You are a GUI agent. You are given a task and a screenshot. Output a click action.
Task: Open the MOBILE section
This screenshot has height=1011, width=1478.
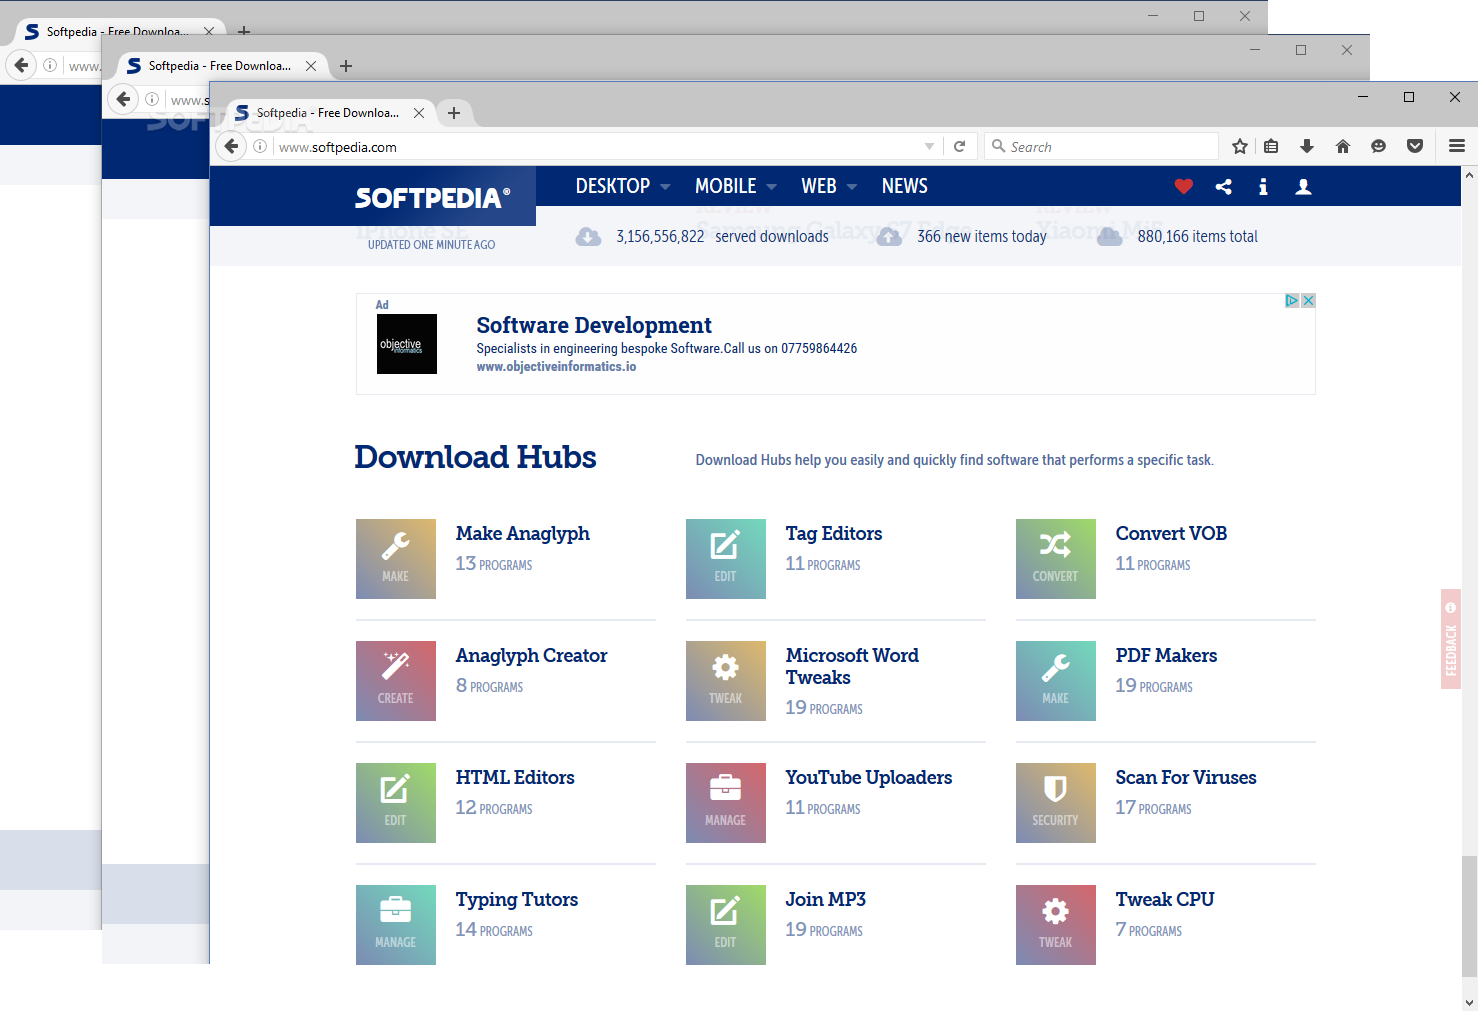[726, 186]
